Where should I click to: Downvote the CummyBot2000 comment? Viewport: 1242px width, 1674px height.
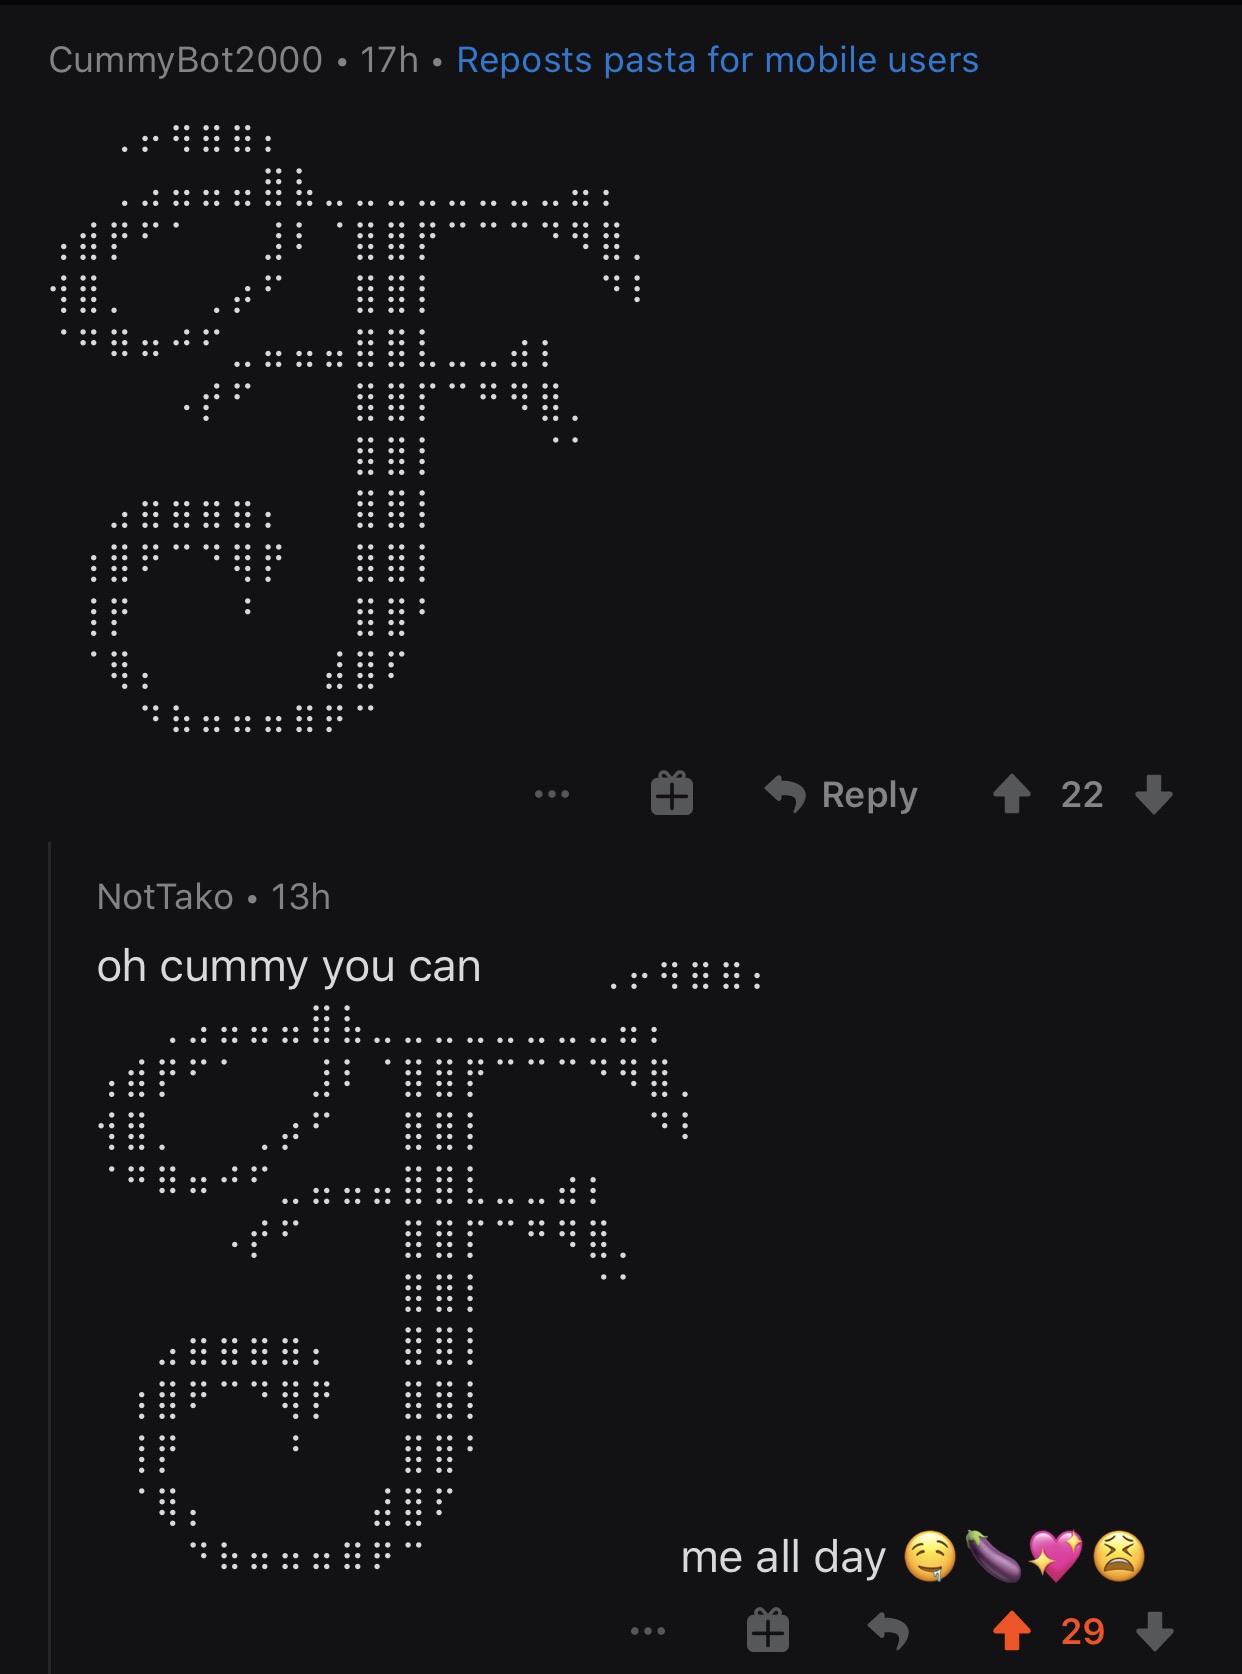coord(1154,795)
